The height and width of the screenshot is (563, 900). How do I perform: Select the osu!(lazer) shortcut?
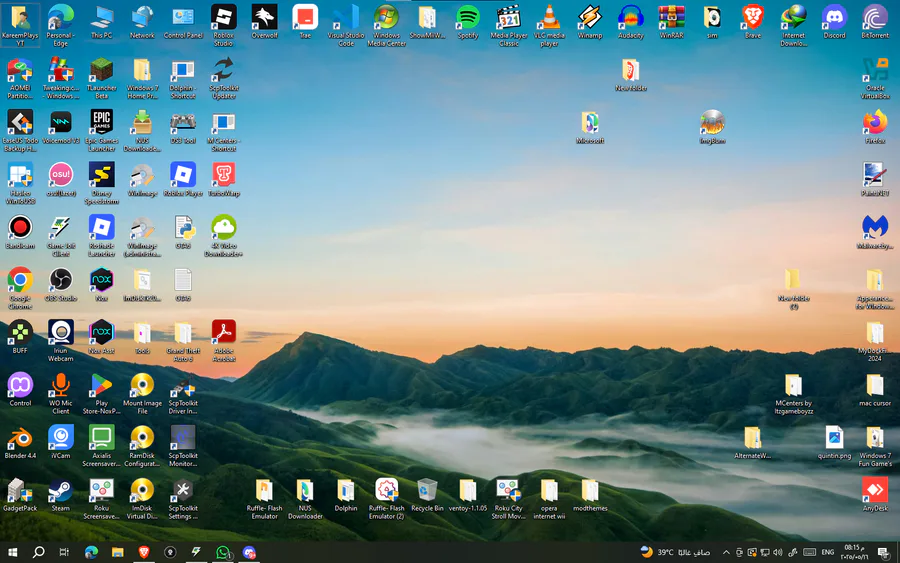click(61, 180)
